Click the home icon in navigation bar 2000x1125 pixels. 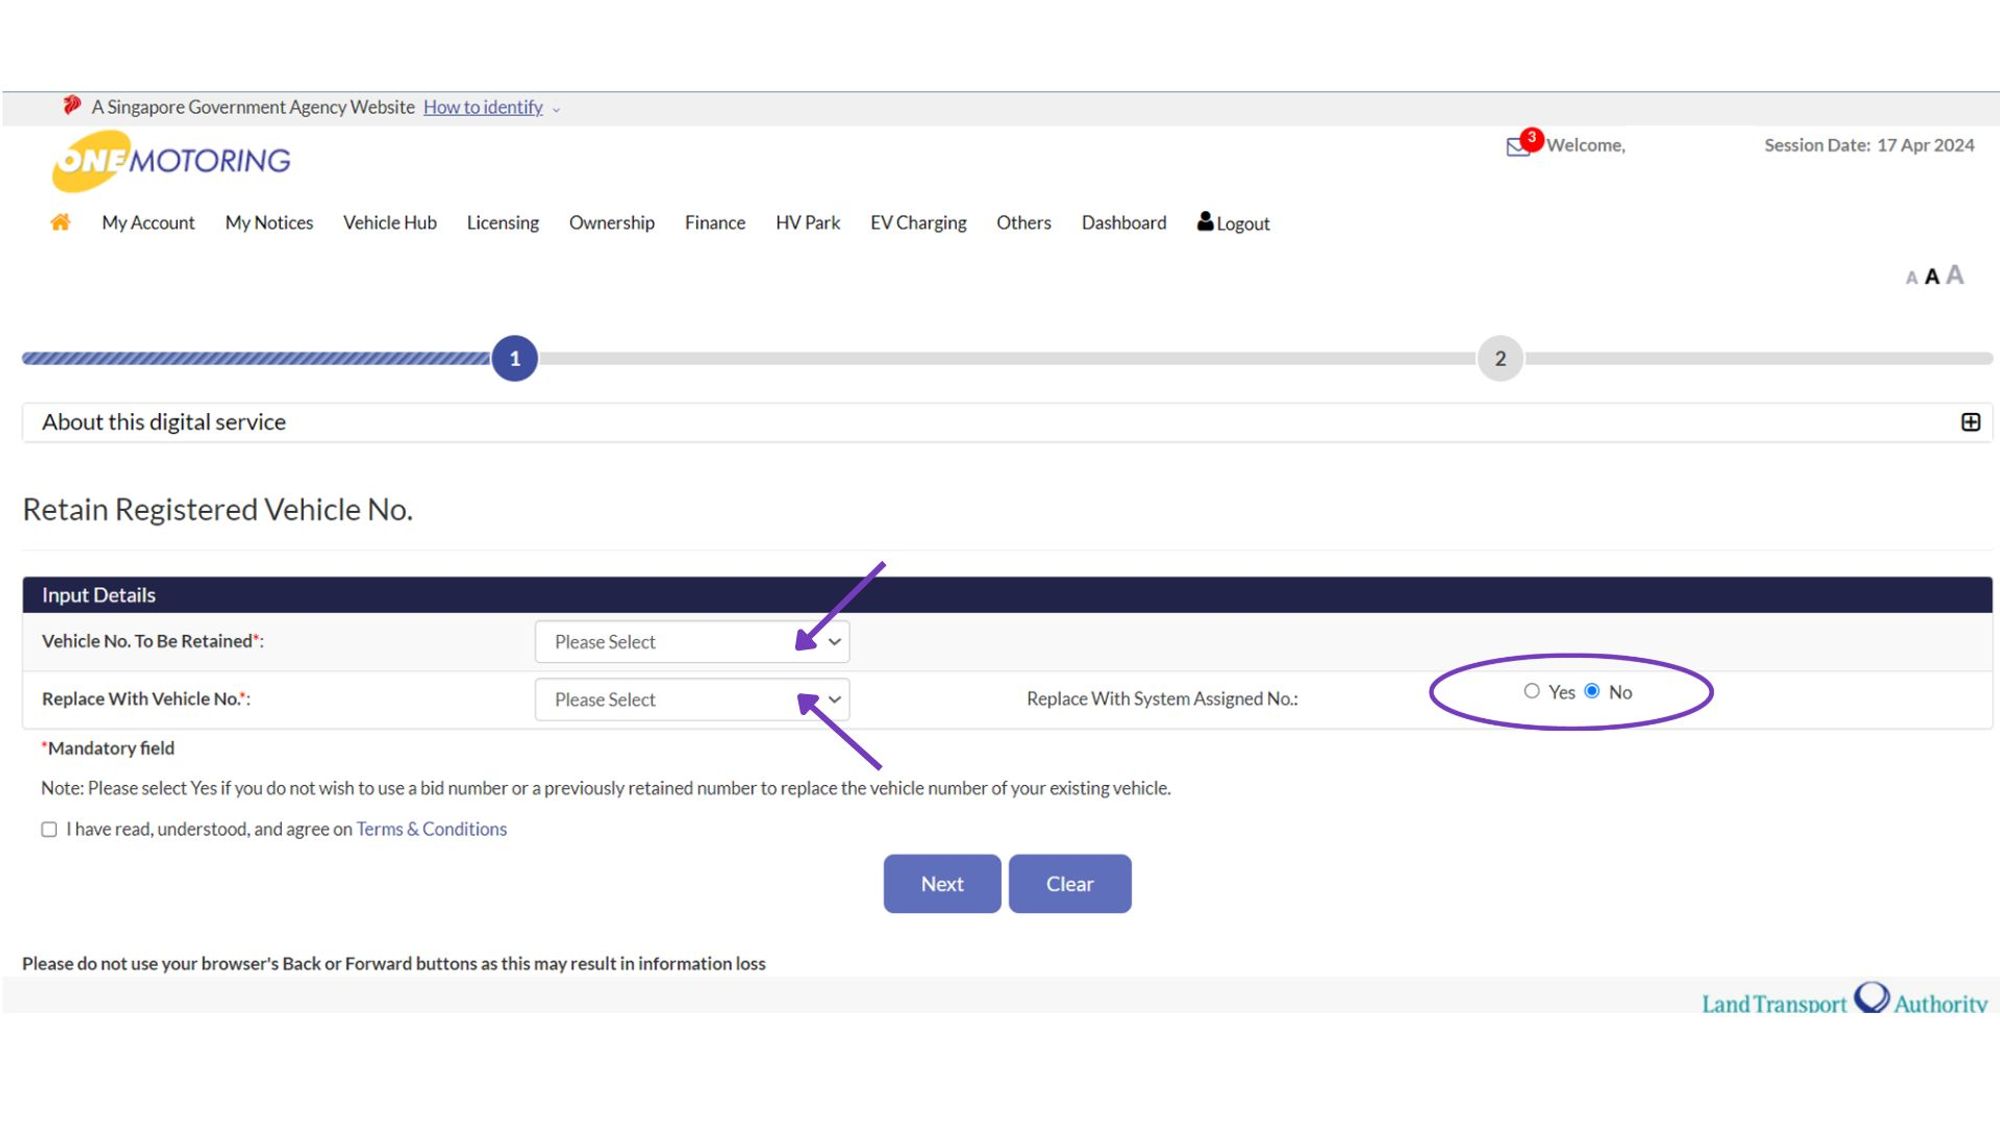59,223
